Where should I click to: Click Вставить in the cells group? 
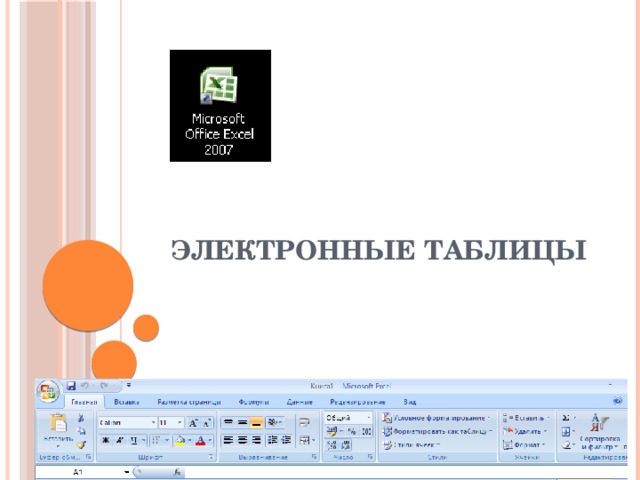pyautogui.click(x=526, y=418)
